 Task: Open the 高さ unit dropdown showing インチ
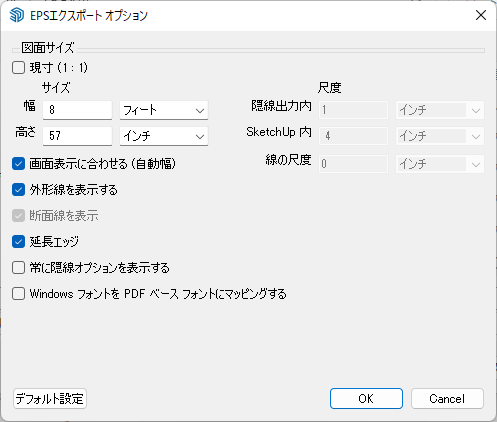164,136
